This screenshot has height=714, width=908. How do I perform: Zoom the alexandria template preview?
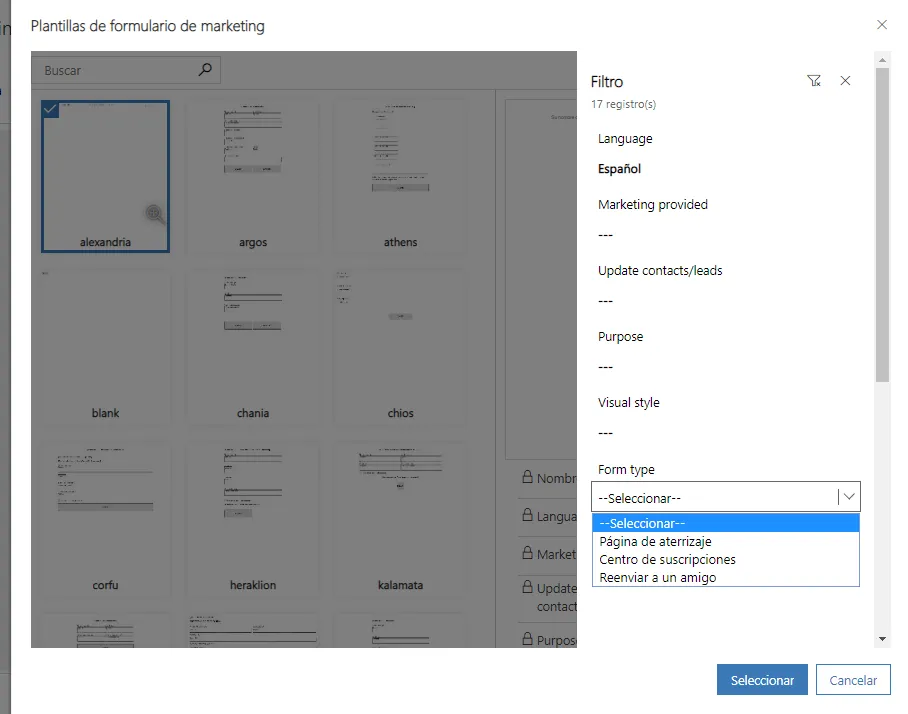[154, 214]
